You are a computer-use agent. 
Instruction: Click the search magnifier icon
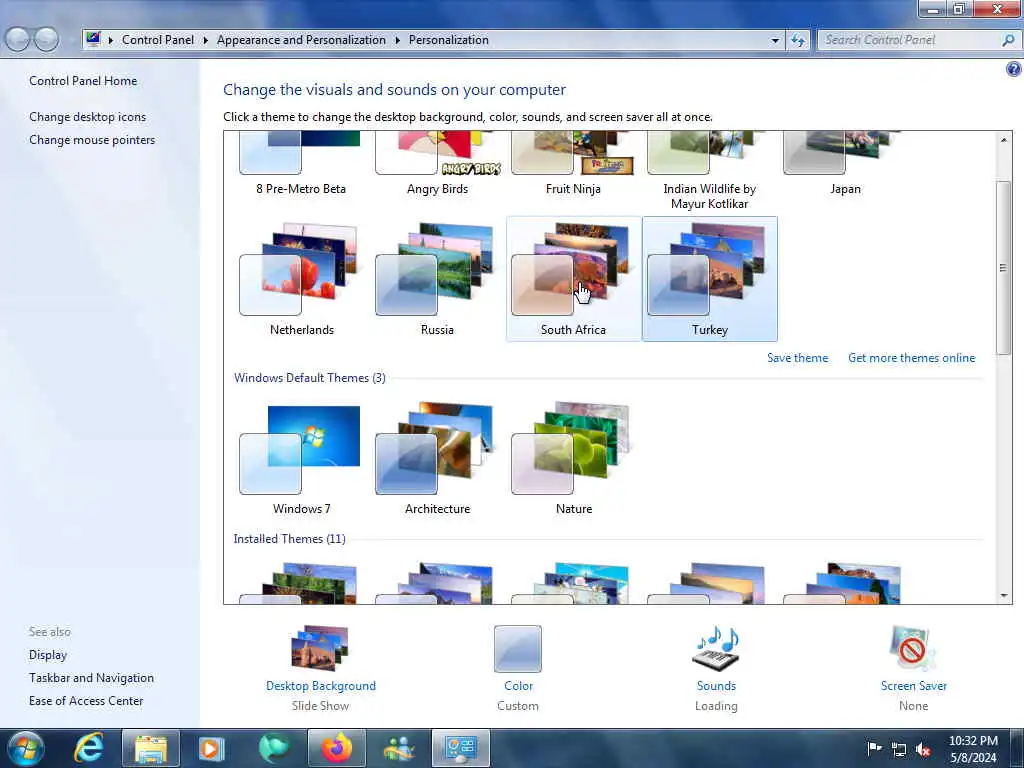coord(1008,40)
